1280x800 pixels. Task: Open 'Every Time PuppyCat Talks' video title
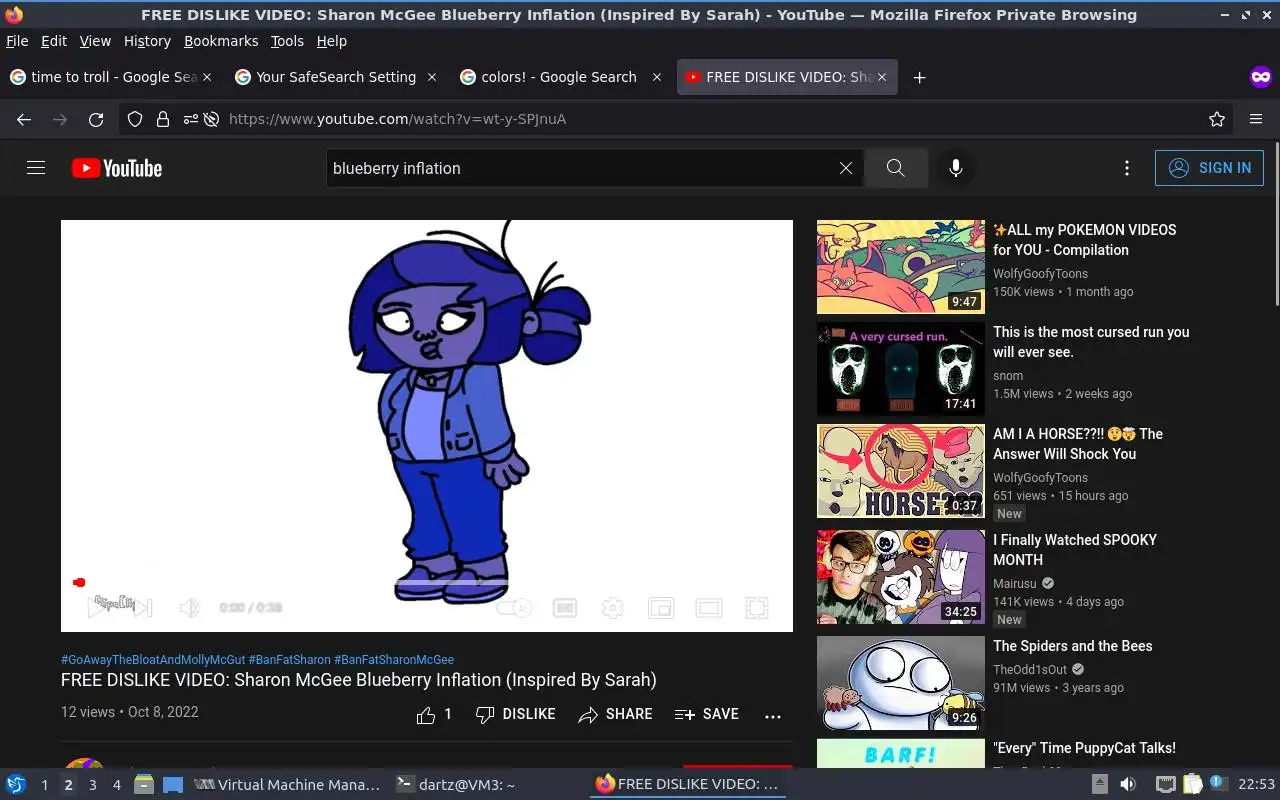(1084, 748)
